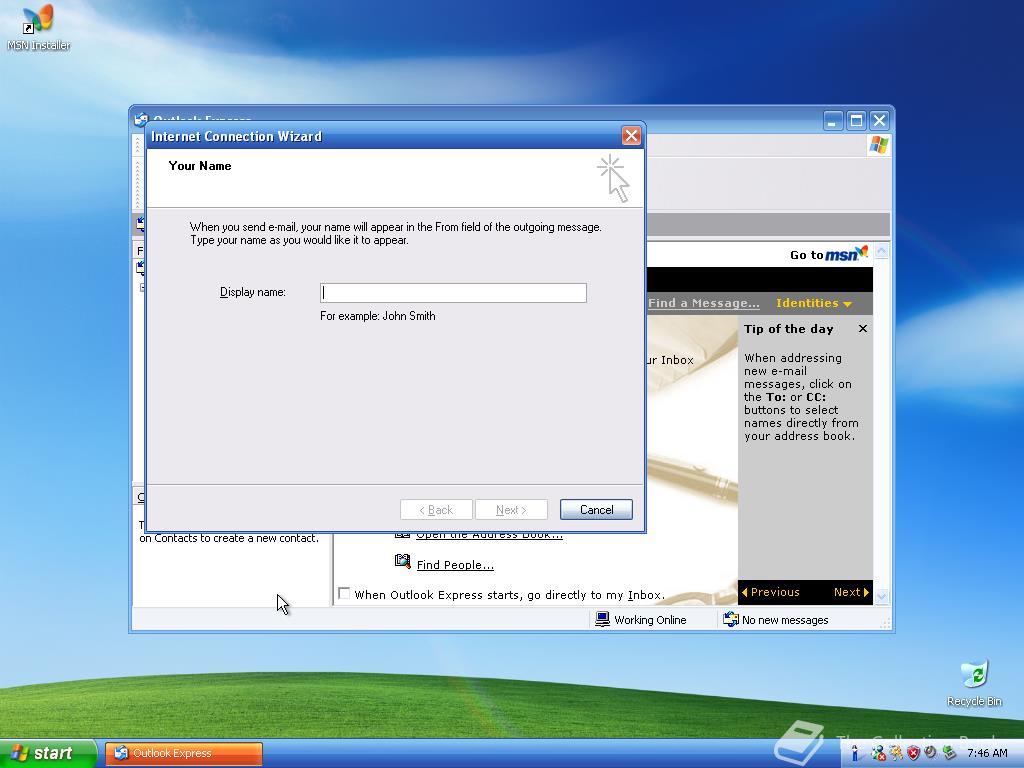Viewport: 1024px width, 768px height.
Task: Close the Tip of the day panel
Action: (863, 328)
